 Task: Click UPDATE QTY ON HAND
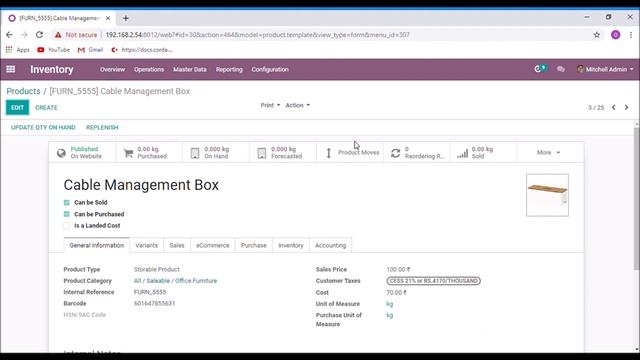click(x=43, y=127)
